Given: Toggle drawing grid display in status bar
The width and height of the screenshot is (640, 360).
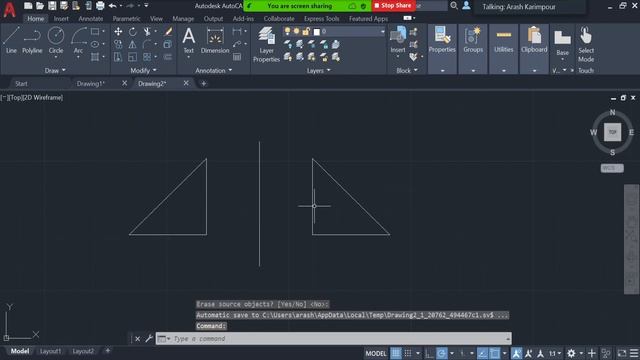Looking at the screenshot, I should click(x=396, y=353).
